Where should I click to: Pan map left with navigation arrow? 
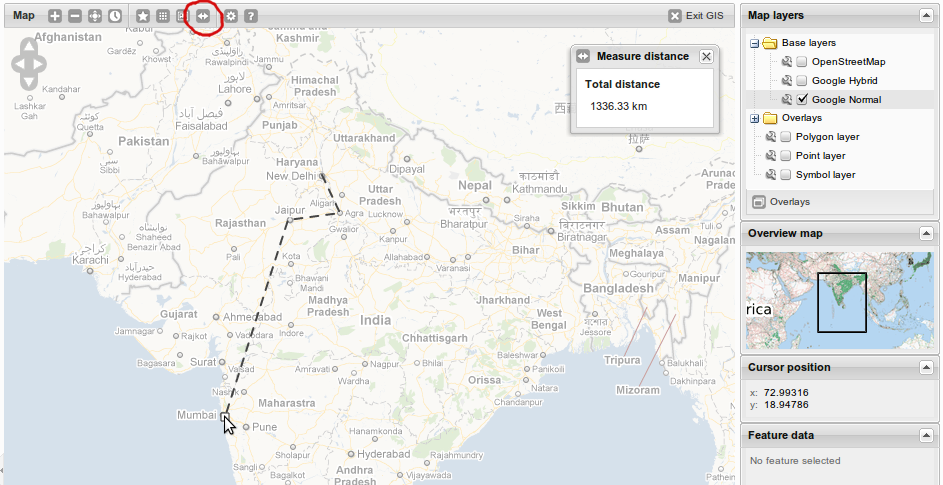tap(19, 64)
